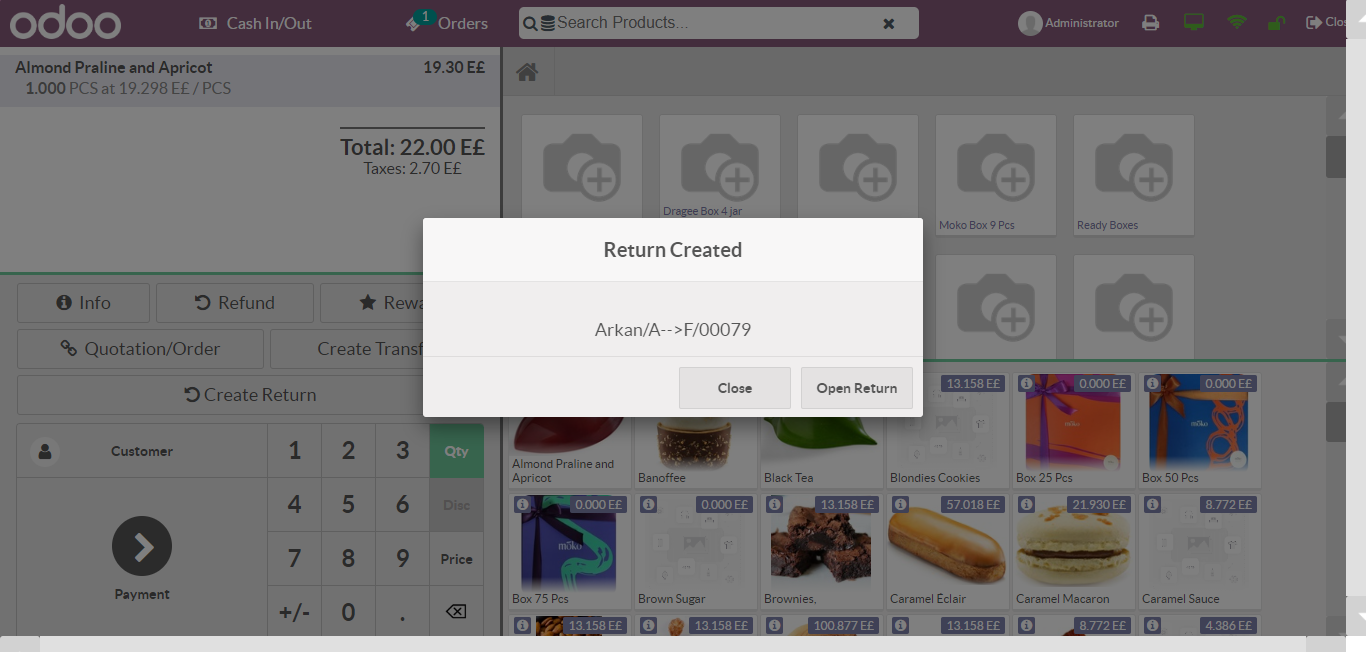Select the Customer button

pyautogui.click(x=142, y=451)
